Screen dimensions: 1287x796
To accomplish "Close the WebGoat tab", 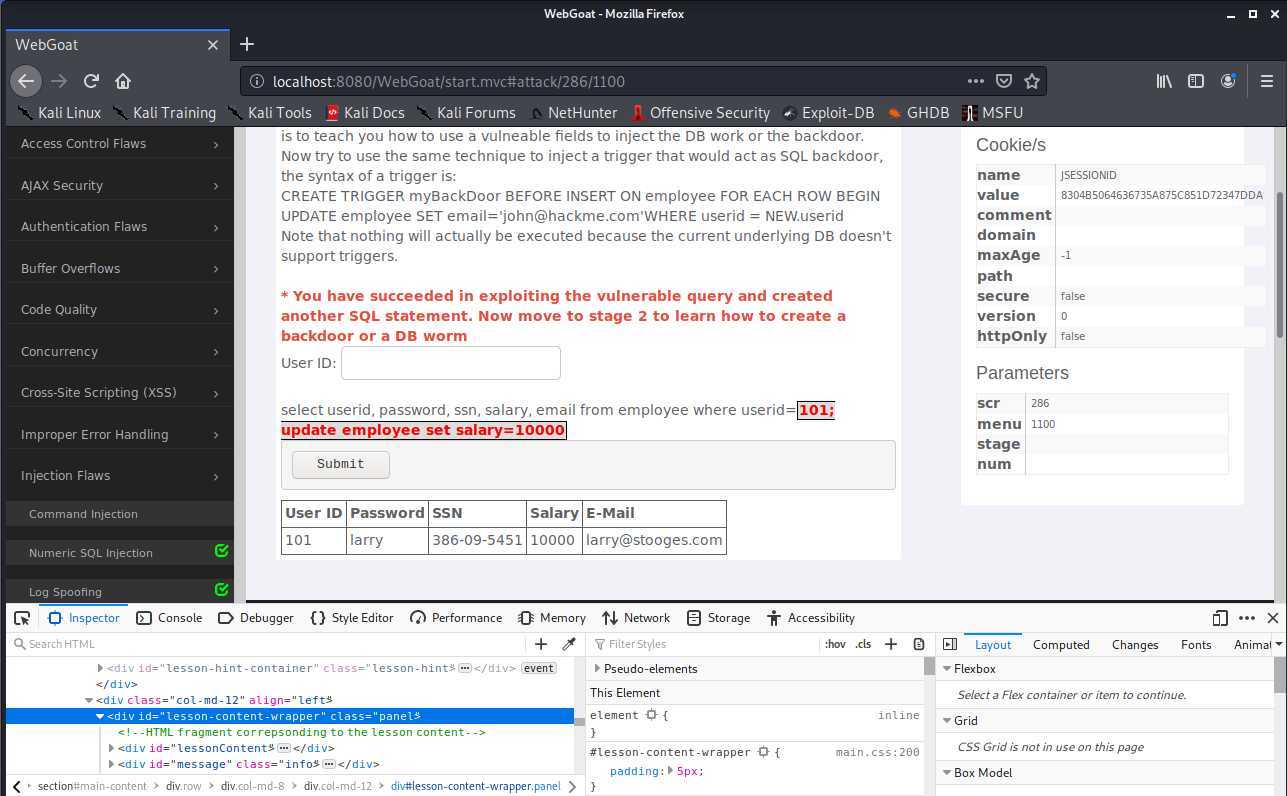I will pyautogui.click(x=213, y=45).
